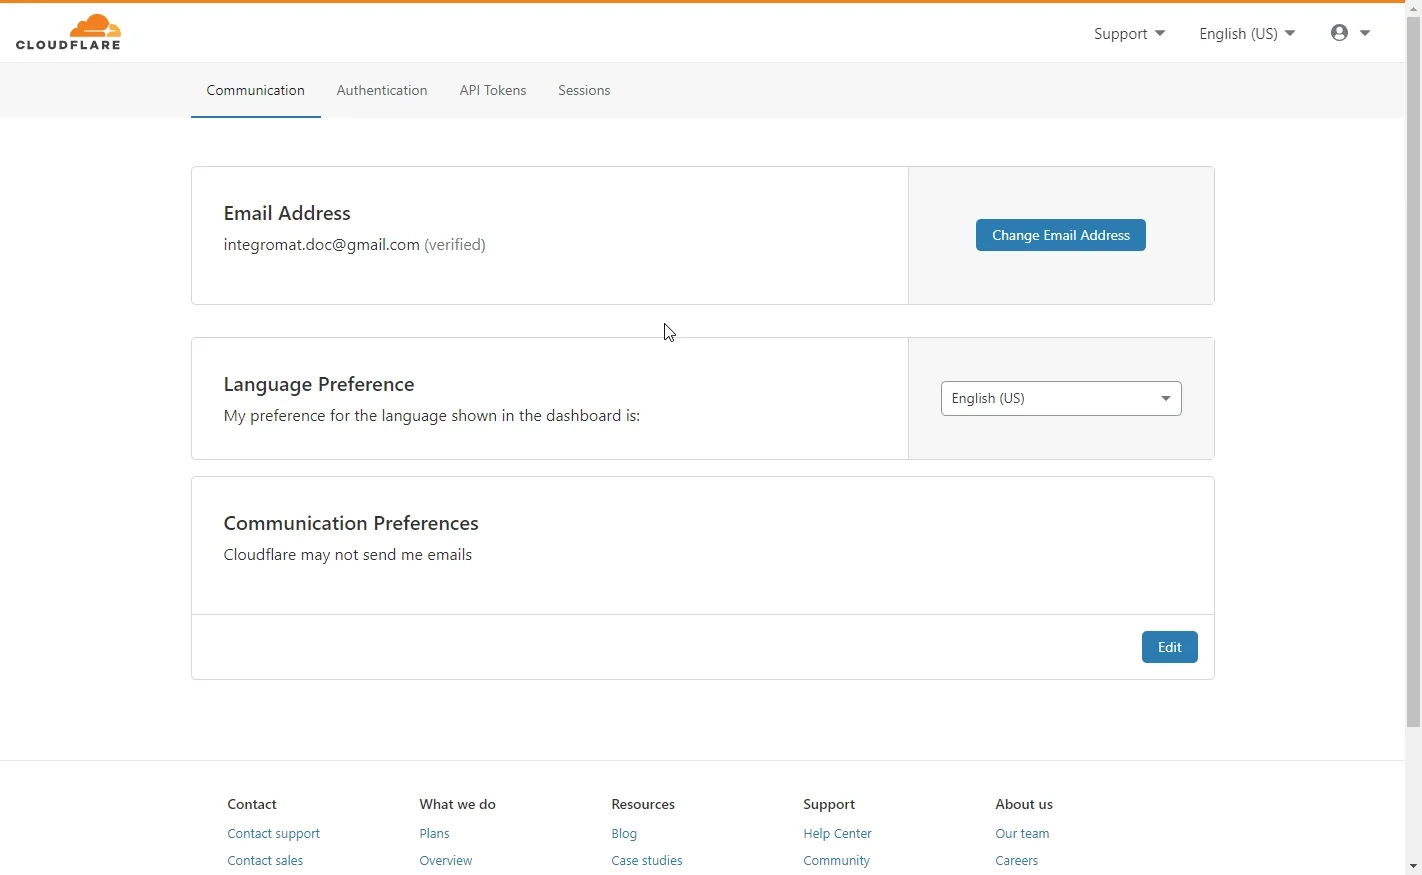Click the 'What we do' footer heading
The height and width of the screenshot is (875, 1422).
(x=457, y=804)
